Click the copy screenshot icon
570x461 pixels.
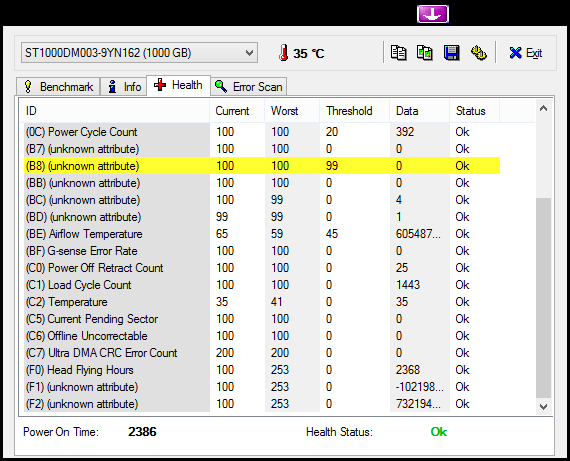tap(425, 53)
